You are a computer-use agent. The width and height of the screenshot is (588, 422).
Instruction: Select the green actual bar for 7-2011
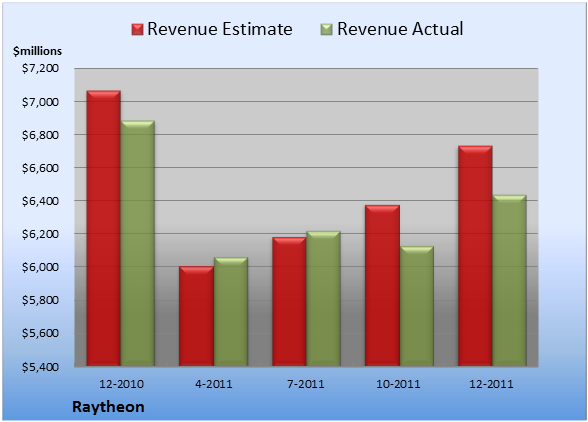point(323,298)
